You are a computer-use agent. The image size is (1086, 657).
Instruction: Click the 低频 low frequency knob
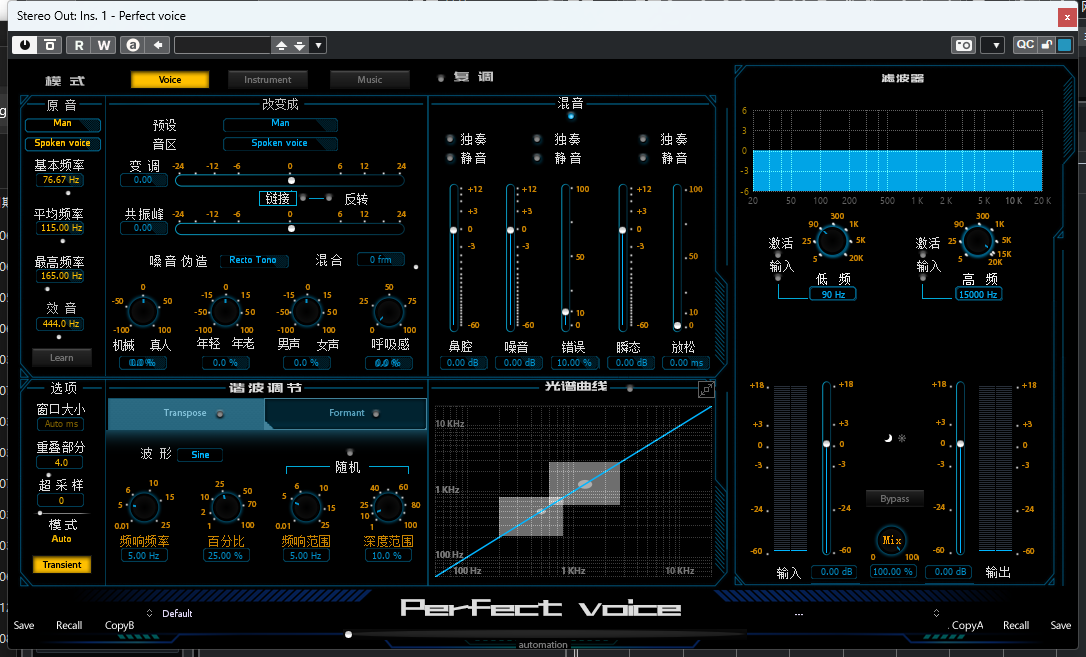pyautogui.click(x=832, y=241)
